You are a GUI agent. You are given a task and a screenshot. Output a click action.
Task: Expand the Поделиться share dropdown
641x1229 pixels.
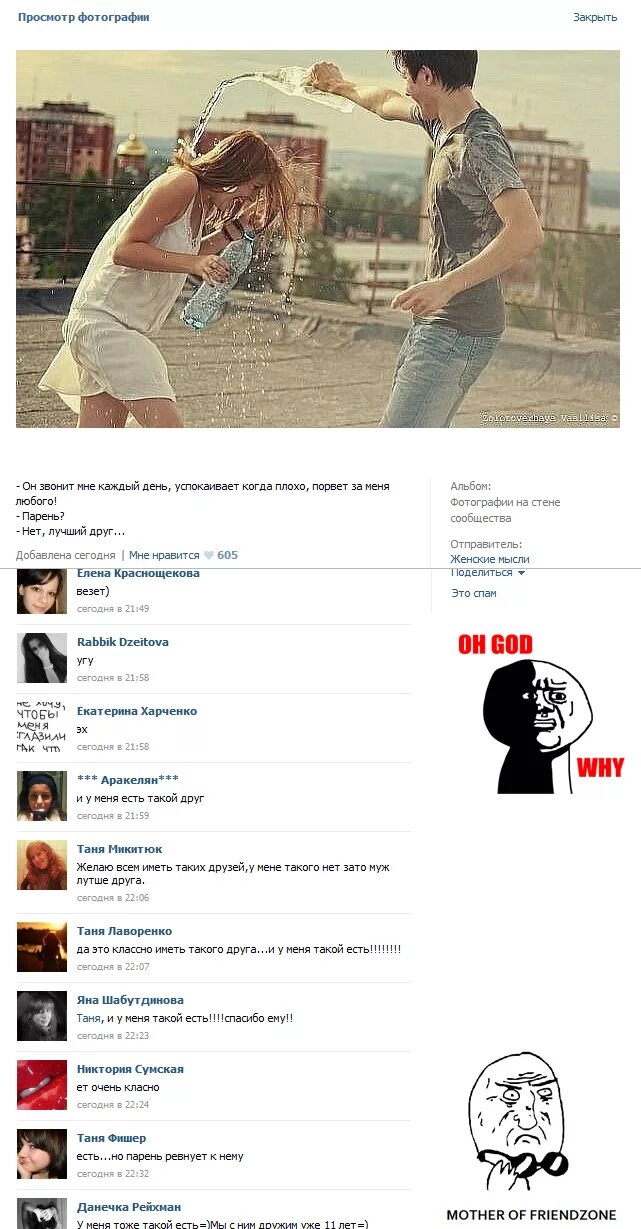(x=488, y=572)
